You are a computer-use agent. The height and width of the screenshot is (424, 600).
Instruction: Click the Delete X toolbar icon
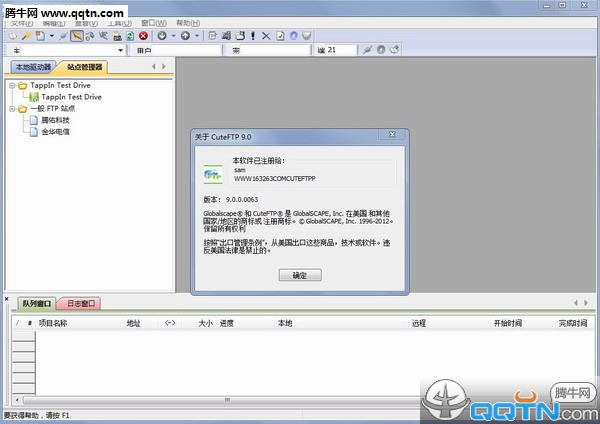pos(266,36)
